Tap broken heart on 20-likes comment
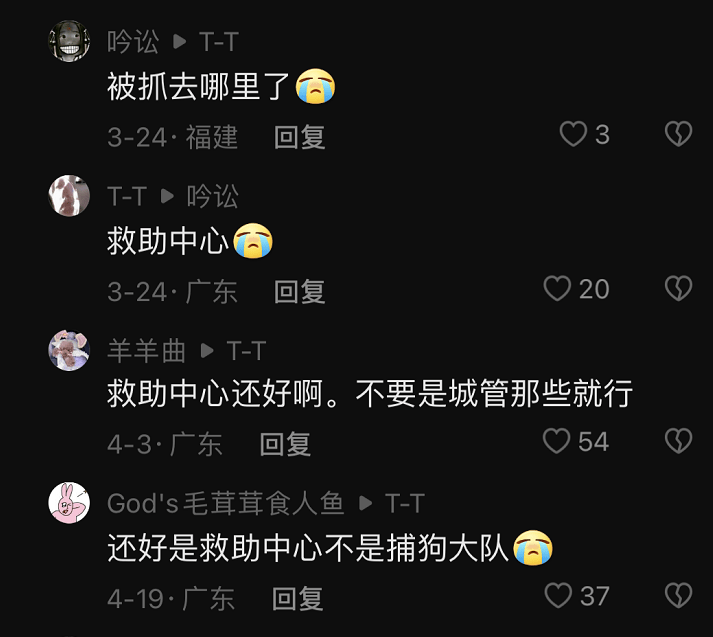Viewport: 713px width, 637px height. point(678,289)
